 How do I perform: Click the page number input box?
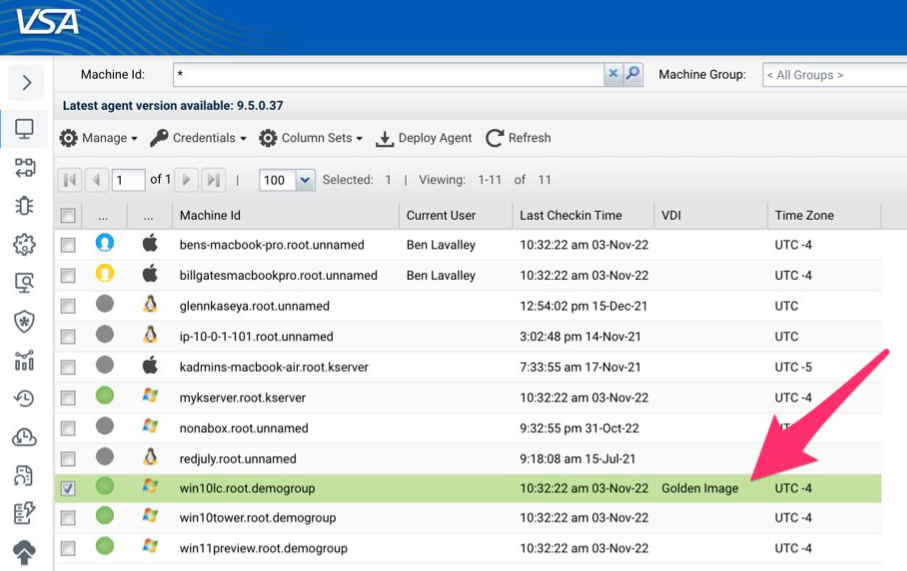click(x=128, y=180)
